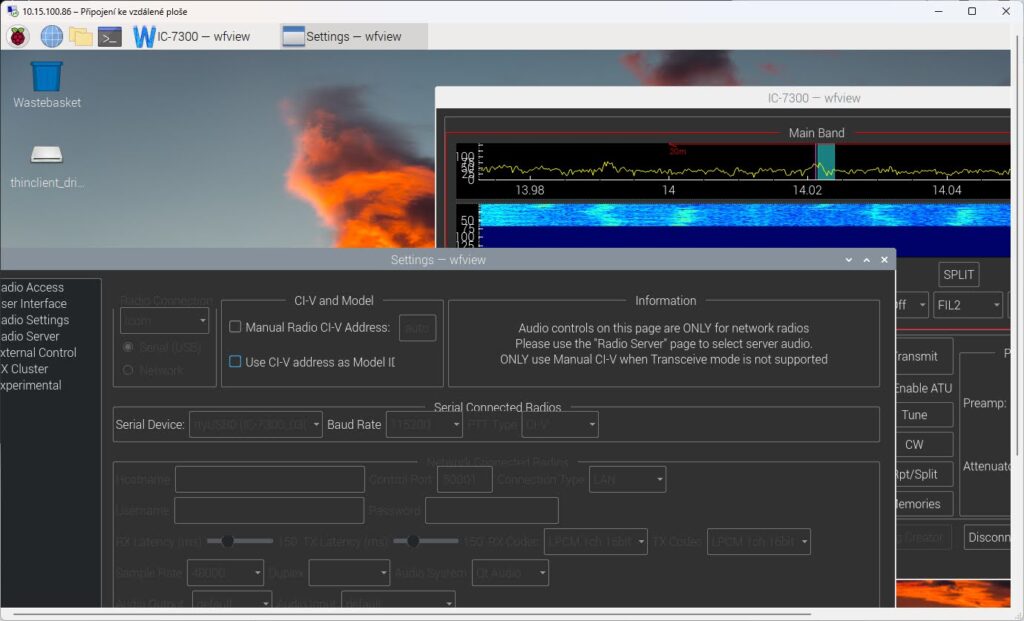
Task: Expand the FIL2 filter dropdown
Action: tap(967, 305)
